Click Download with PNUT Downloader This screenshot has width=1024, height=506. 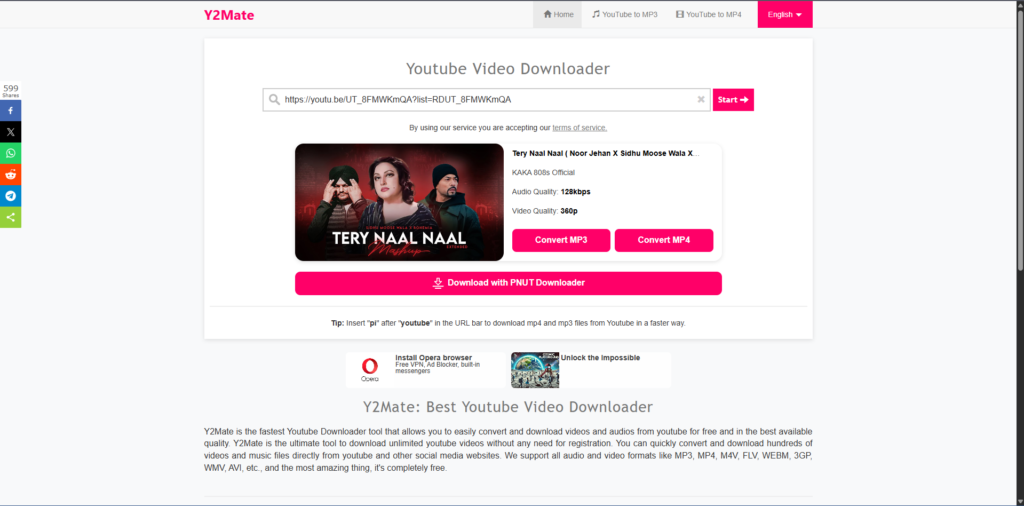pyautogui.click(x=508, y=283)
